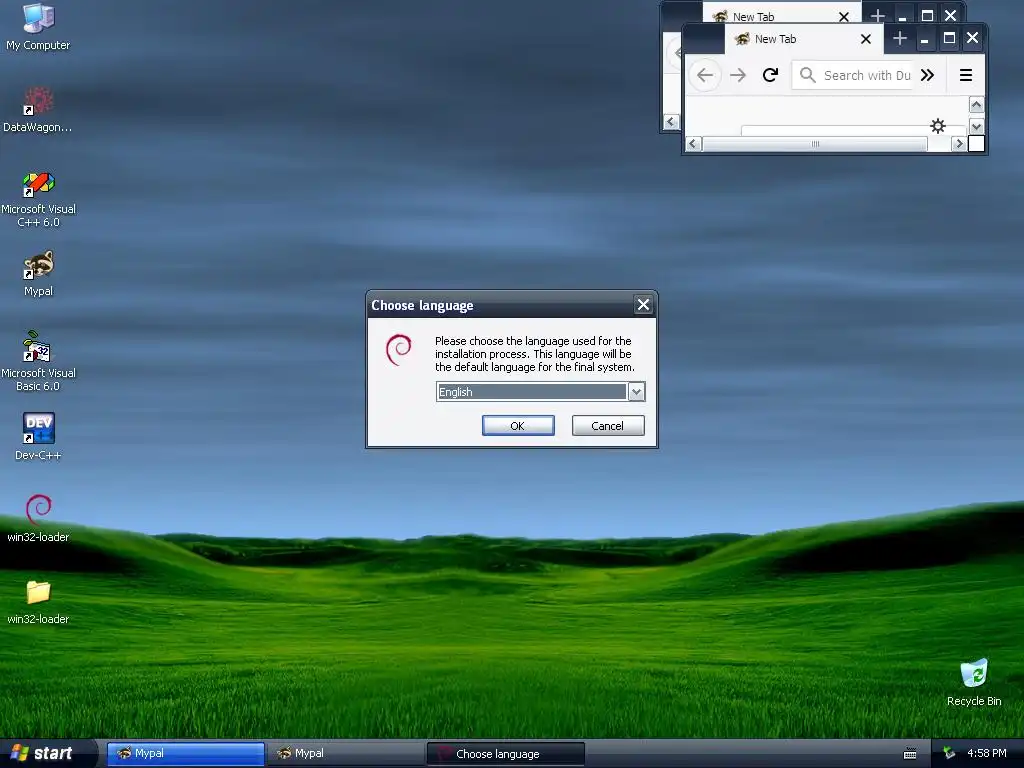Minimize the front Mypal window
Screen dimensions: 1024x768
click(924, 39)
